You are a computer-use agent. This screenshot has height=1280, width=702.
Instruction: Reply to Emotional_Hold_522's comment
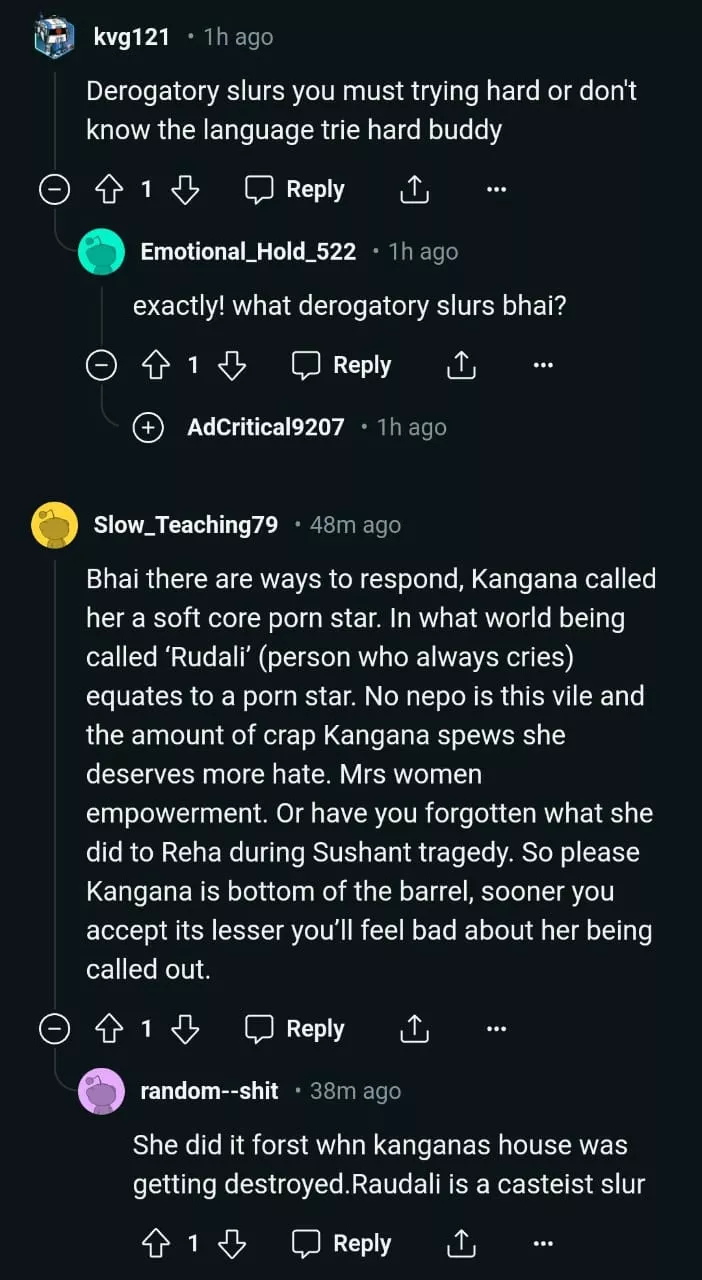click(x=342, y=366)
